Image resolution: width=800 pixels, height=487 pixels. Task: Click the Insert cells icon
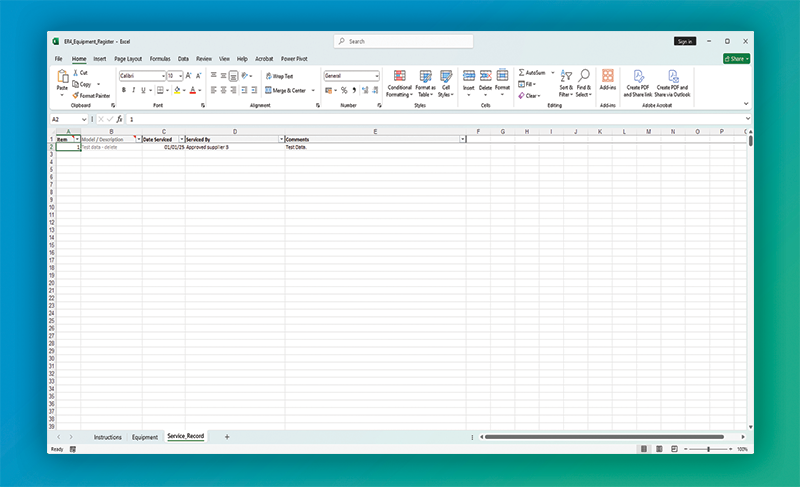468,75
